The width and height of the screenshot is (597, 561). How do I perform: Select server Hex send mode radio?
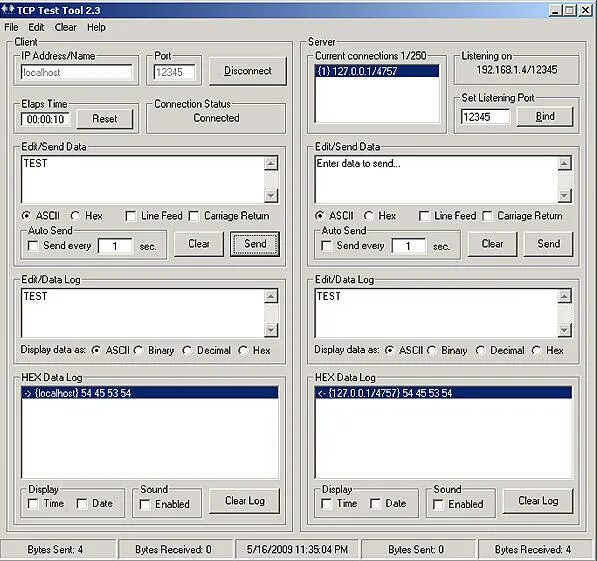369,216
